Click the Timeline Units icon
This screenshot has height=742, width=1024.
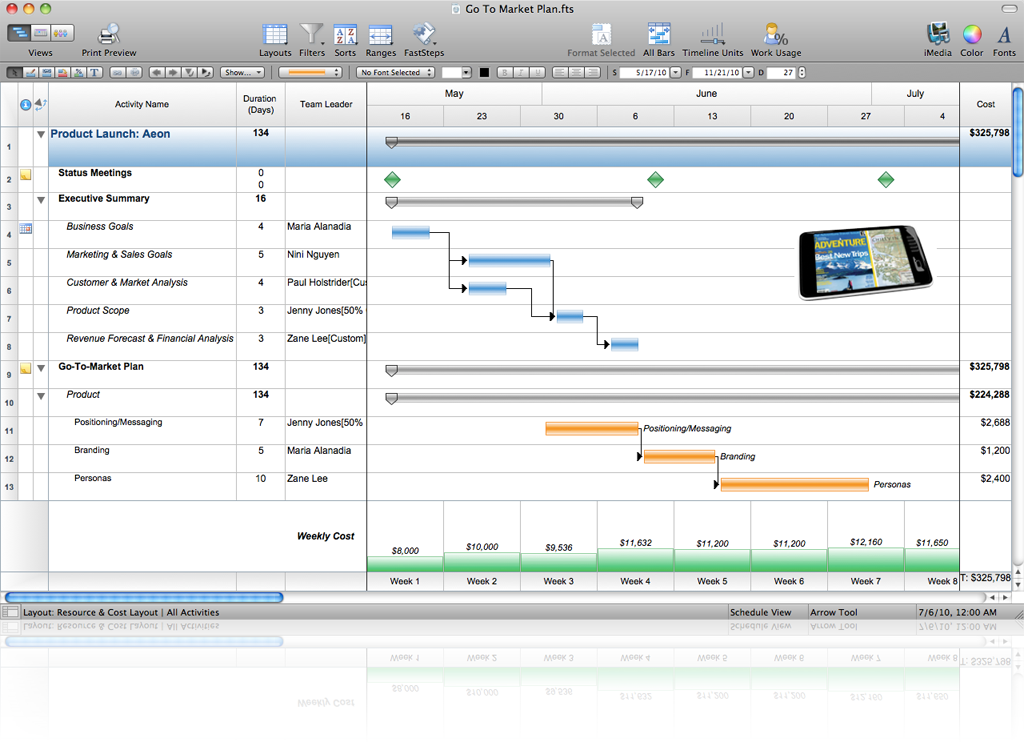pos(712,37)
